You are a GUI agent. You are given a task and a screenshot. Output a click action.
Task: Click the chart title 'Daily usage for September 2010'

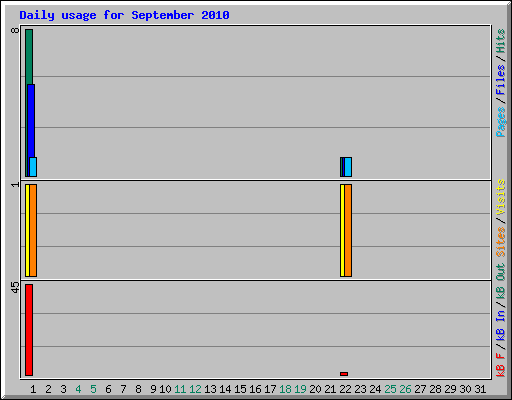pos(124,15)
